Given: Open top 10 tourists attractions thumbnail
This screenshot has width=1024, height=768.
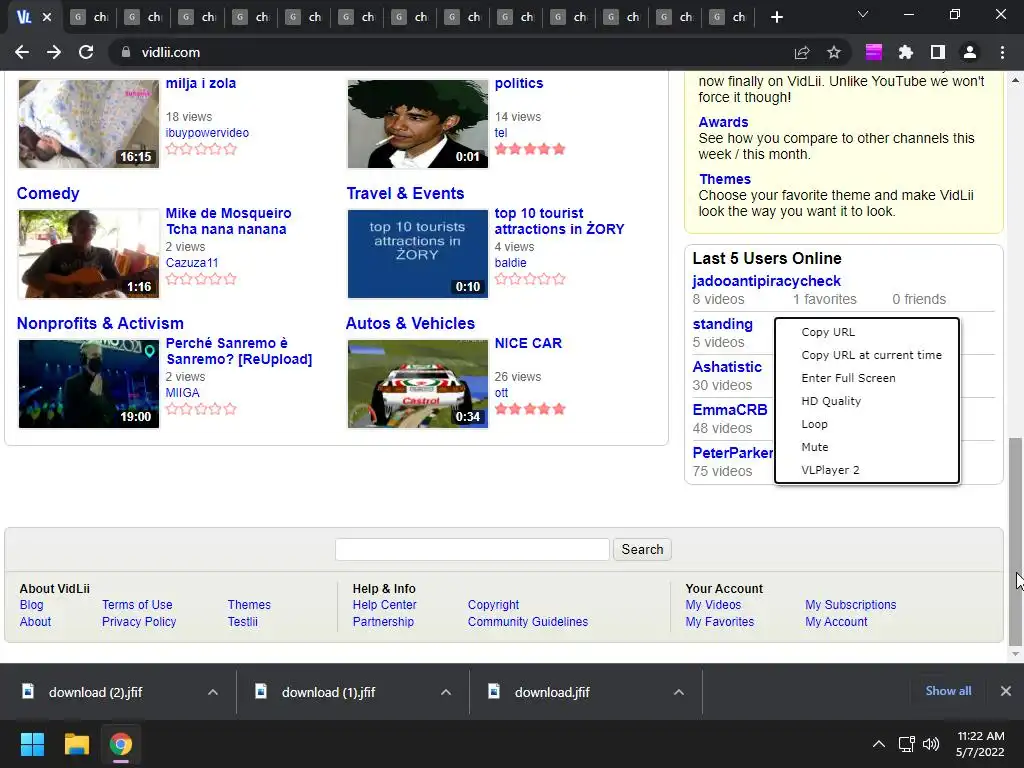Looking at the screenshot, I should (x=418, y=253).
